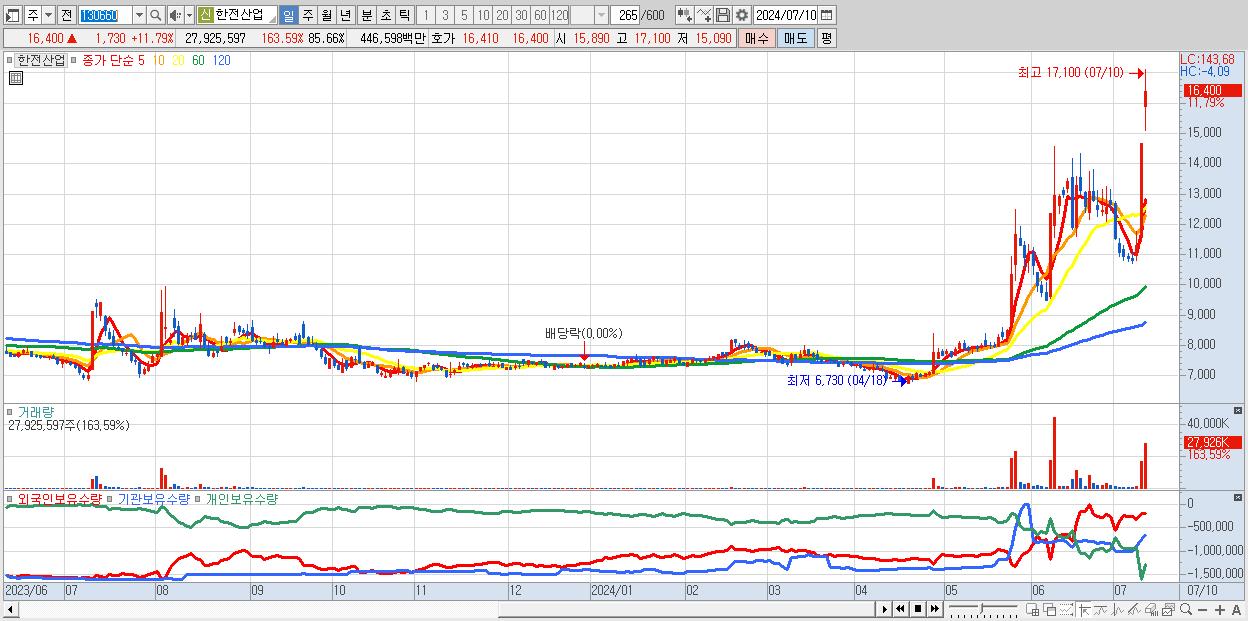Click the 기관보유수량 indicator label
Image resolution: width=1248 pixels, height=621 pixels.
pyautogui.click(x=152, y=498)
